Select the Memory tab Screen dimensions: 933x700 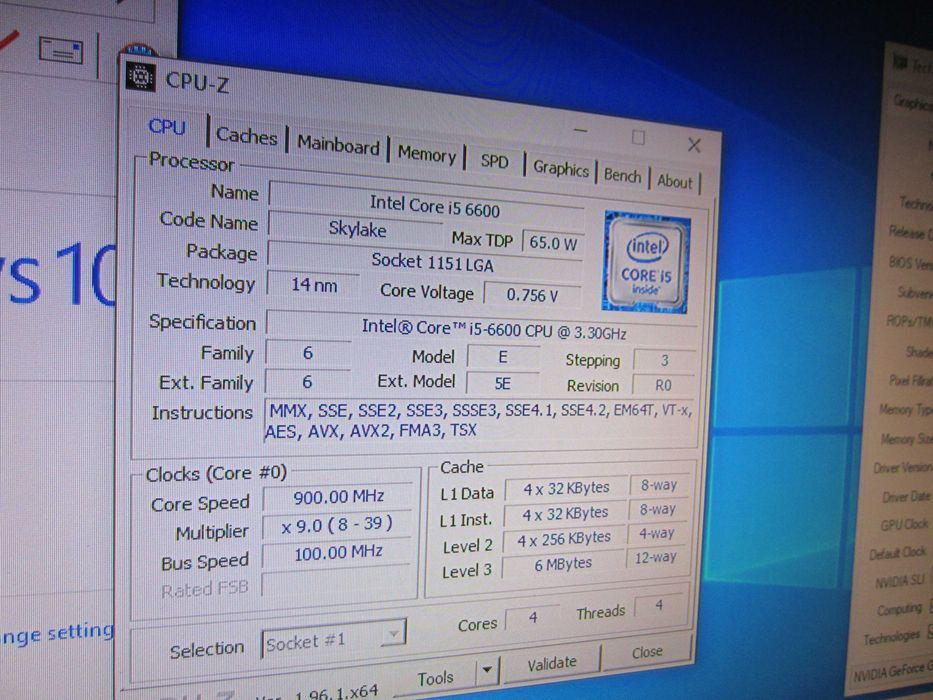click(x=427, y=154)
